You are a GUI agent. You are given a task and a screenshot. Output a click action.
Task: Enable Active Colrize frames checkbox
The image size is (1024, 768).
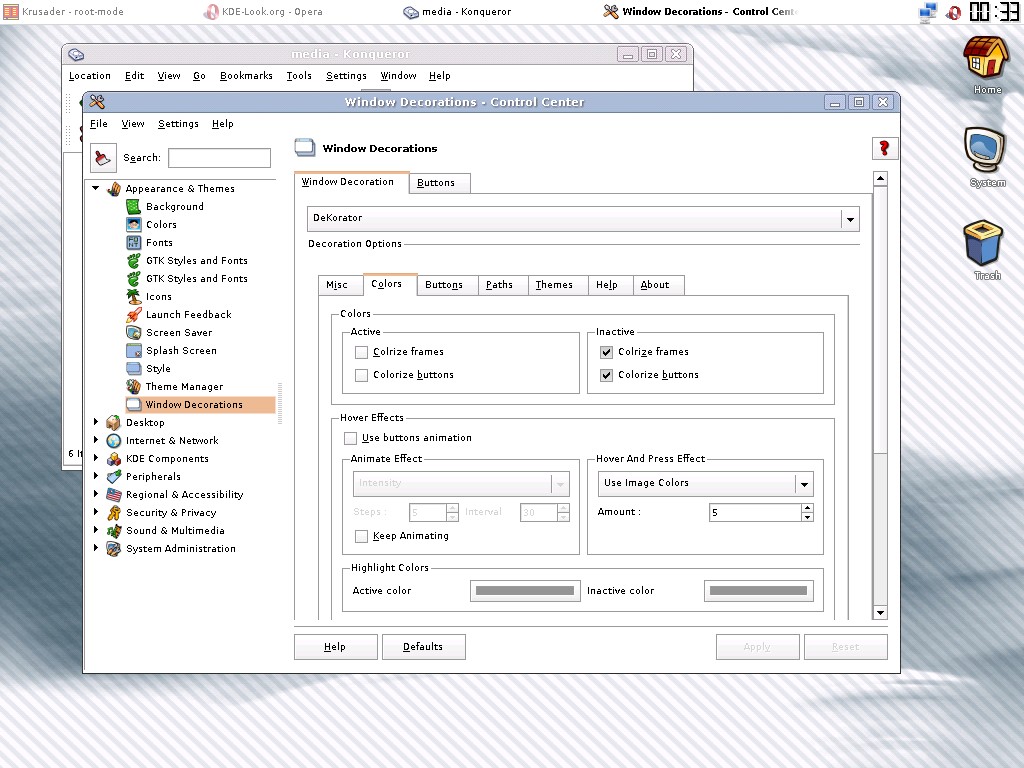pyautogui.click(x=361, y=353)
